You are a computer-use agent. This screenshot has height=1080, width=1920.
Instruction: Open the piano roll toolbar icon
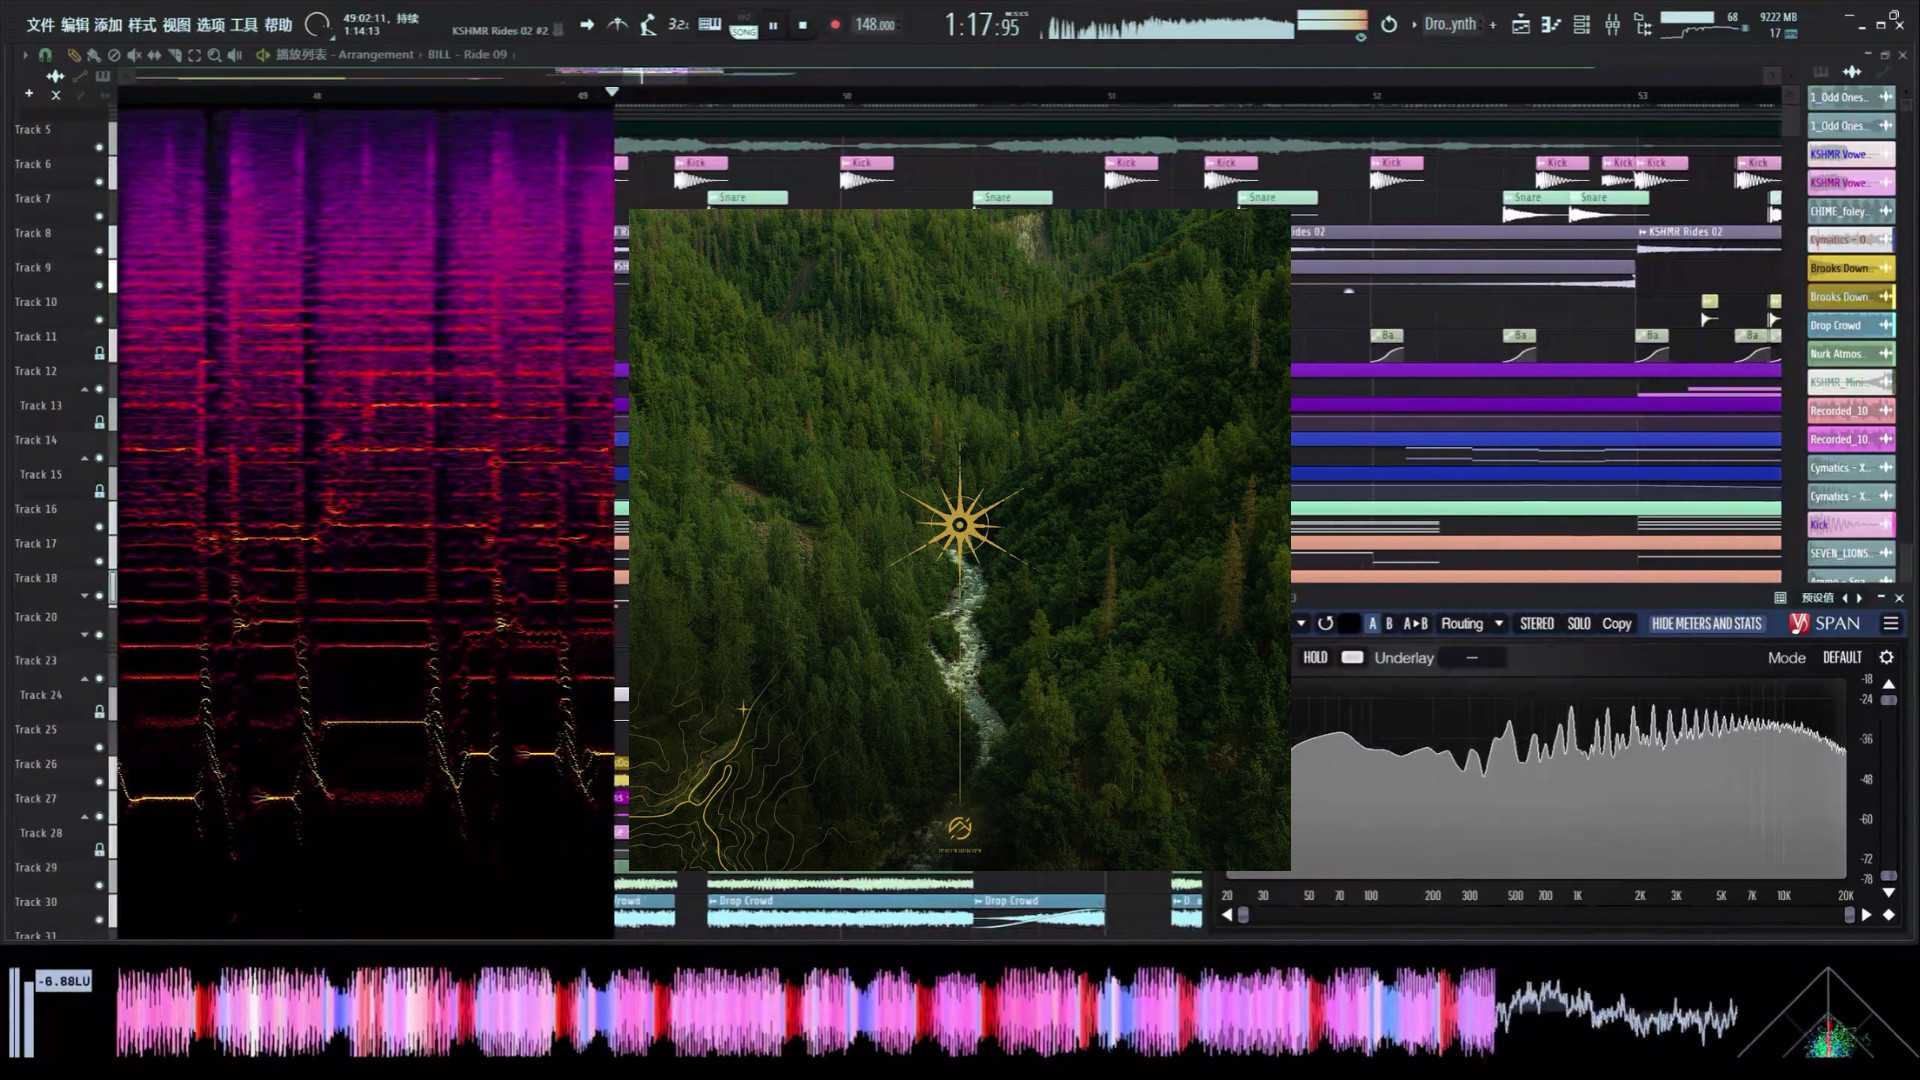(1551, 25)
